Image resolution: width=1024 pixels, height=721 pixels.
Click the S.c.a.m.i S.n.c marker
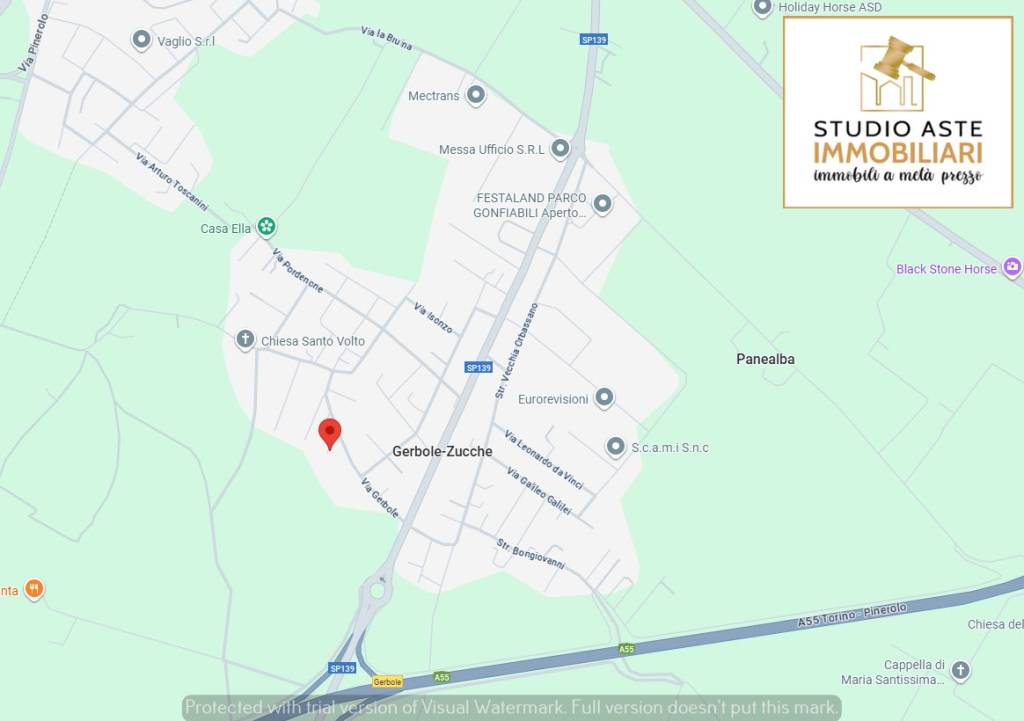615,447
